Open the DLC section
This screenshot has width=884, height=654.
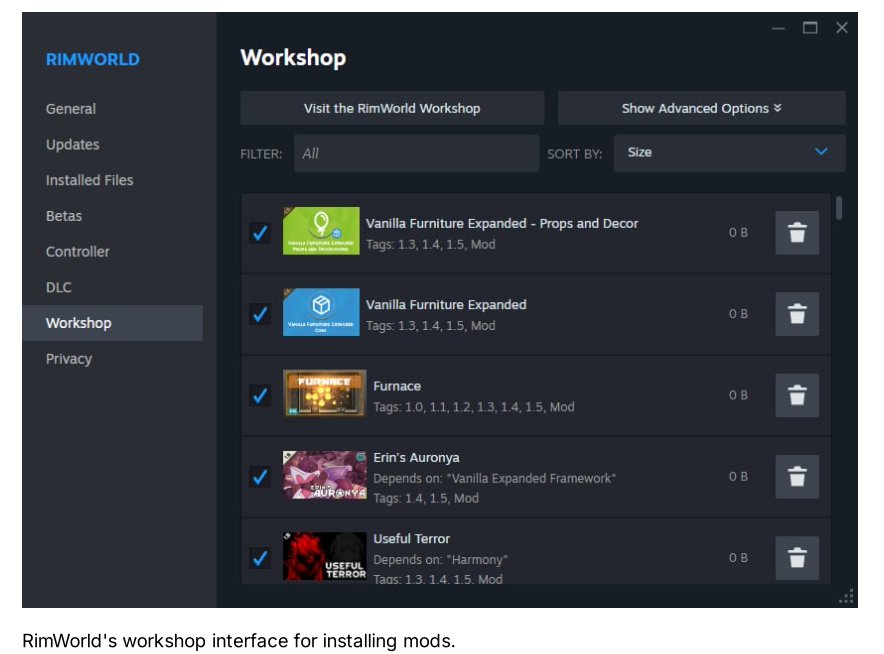point(59,287)
